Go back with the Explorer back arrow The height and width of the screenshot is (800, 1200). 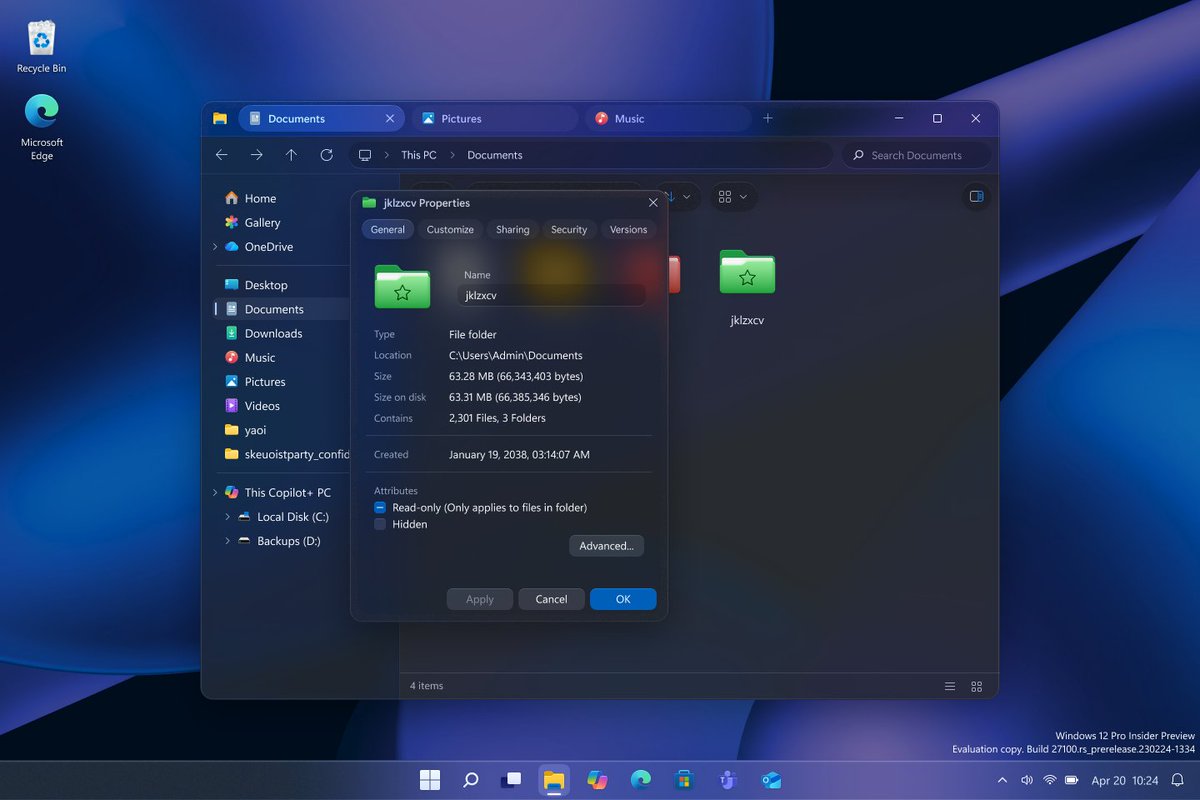tap(222, 155)
